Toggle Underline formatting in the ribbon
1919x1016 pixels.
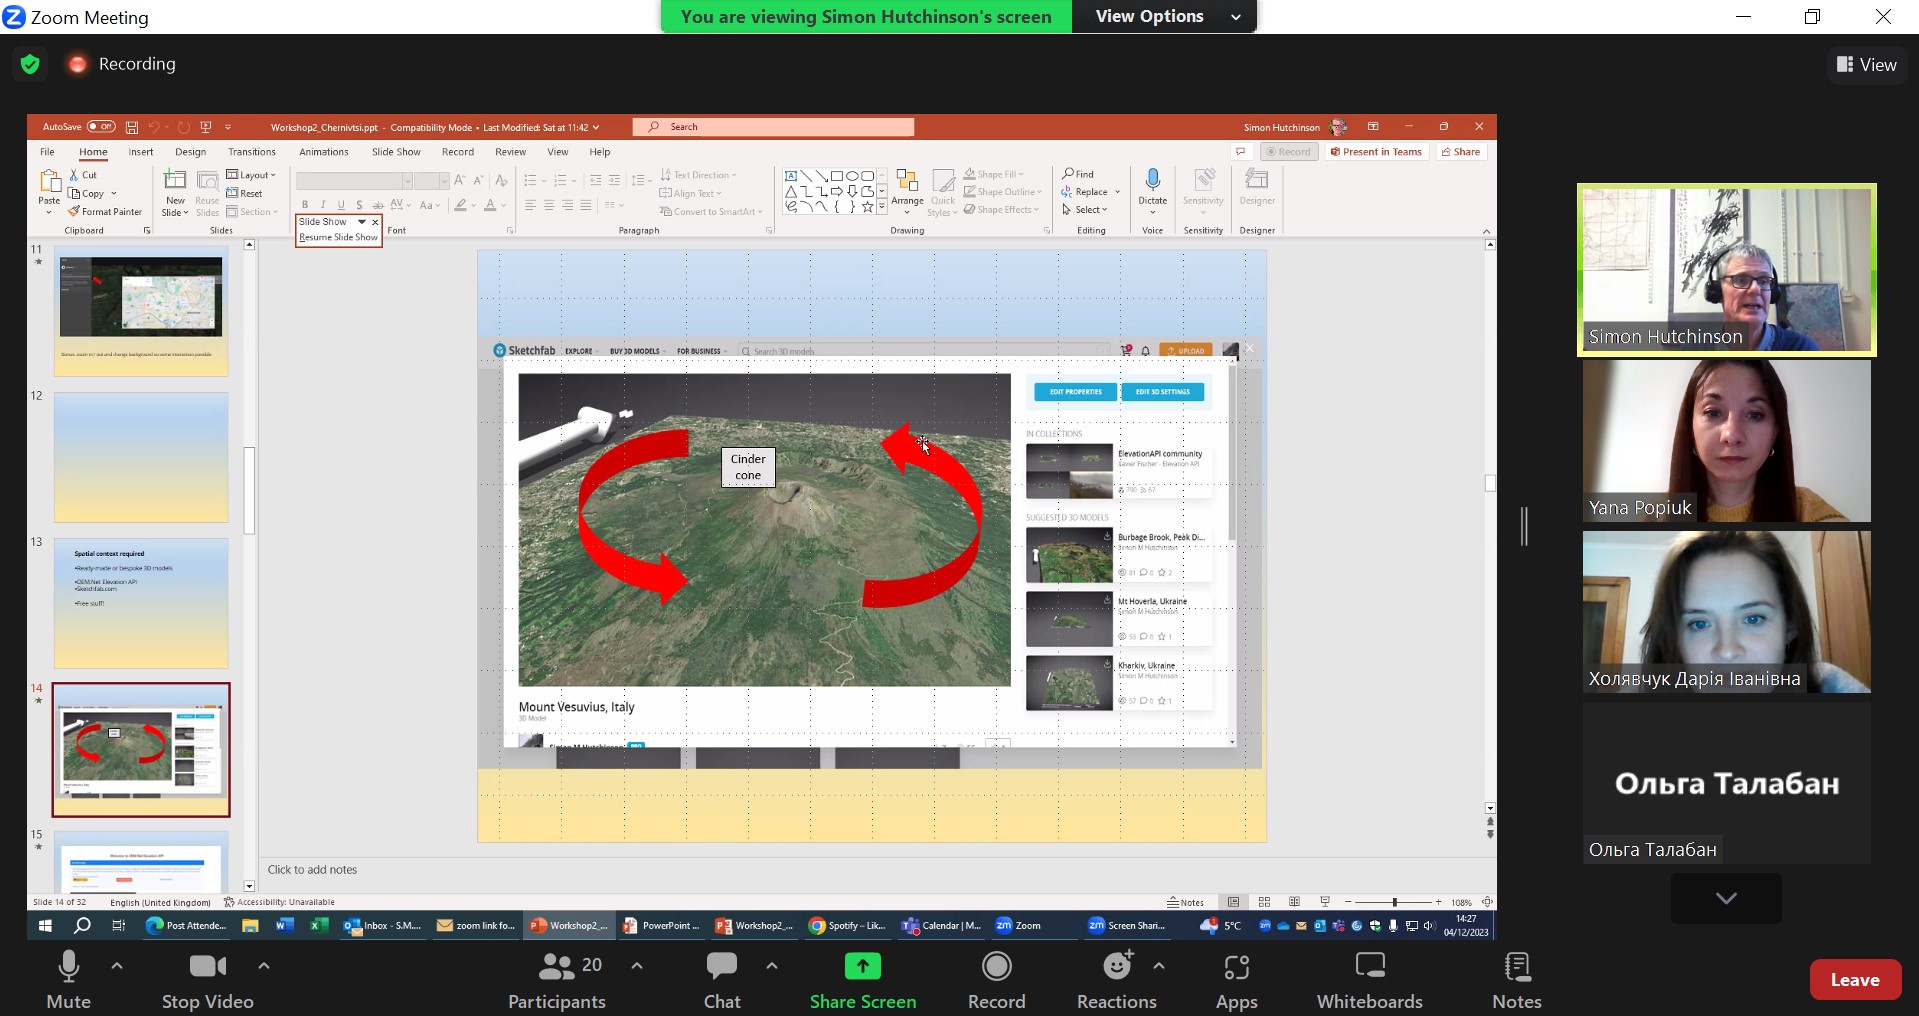tap(341, 205)
